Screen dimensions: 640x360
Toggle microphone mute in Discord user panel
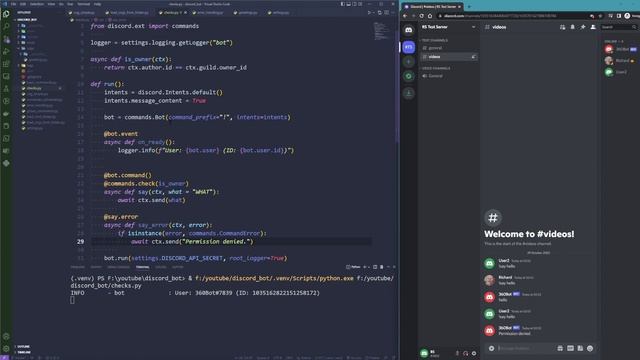(x=457, y=353)
